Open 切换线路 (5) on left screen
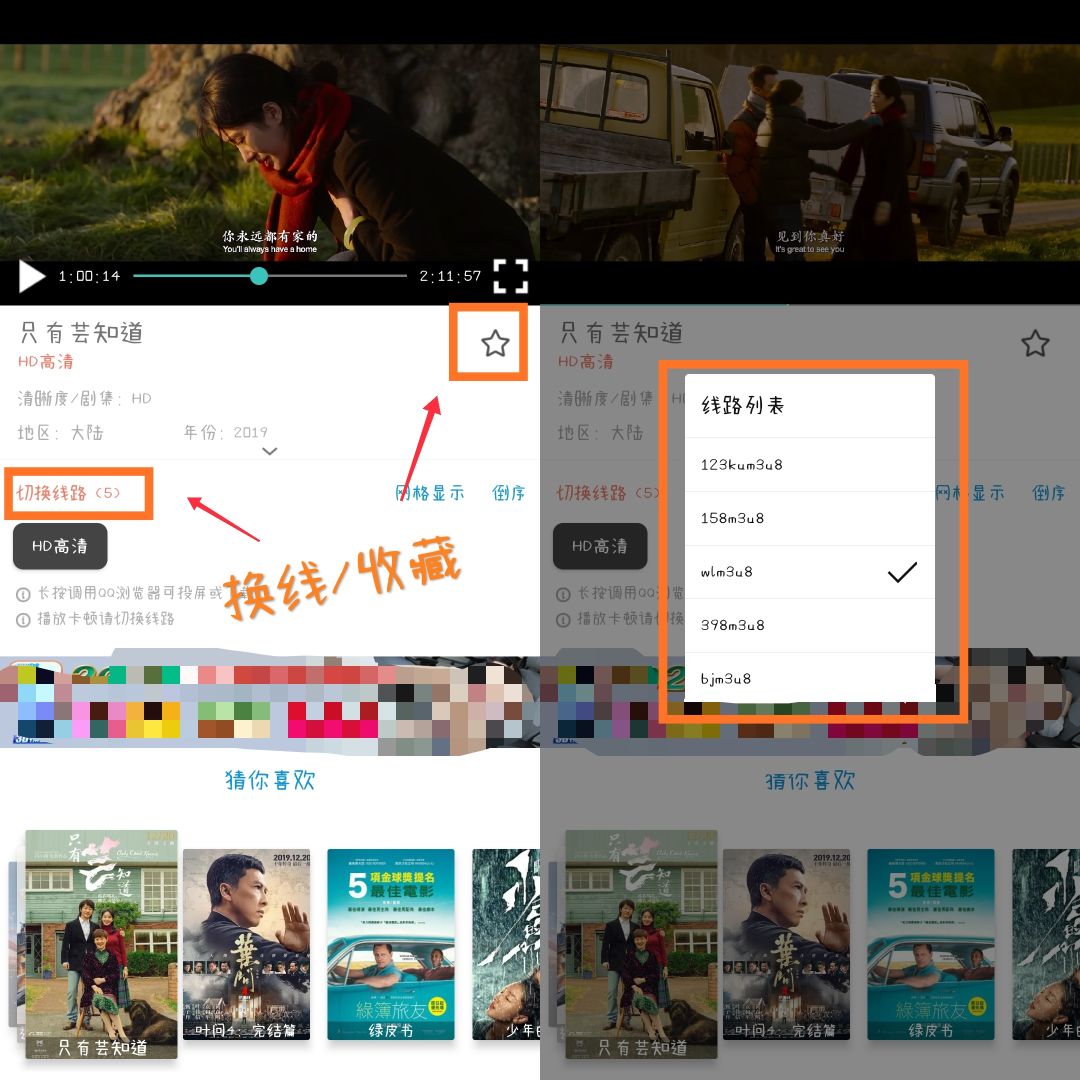This screenshot has width=1080, height=1080. (69, 492)
